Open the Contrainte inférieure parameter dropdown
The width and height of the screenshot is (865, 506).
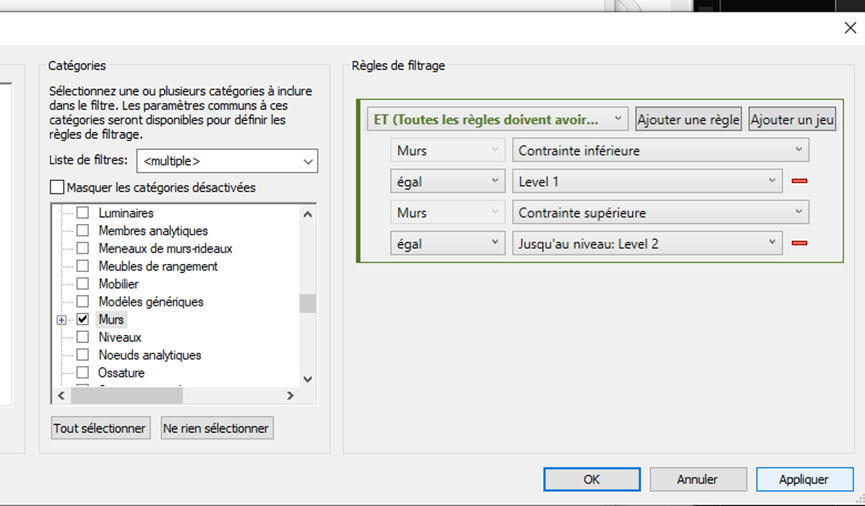pyautogui.click(x=798, y=151)
